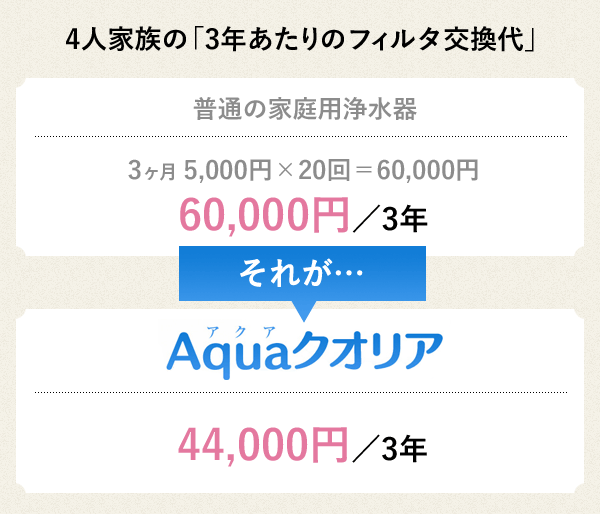Image resolution: width=600 pixels, height=514 pixels.
Task: Click the ／3年 text beside 44,000円
Action: coord(389,449)
